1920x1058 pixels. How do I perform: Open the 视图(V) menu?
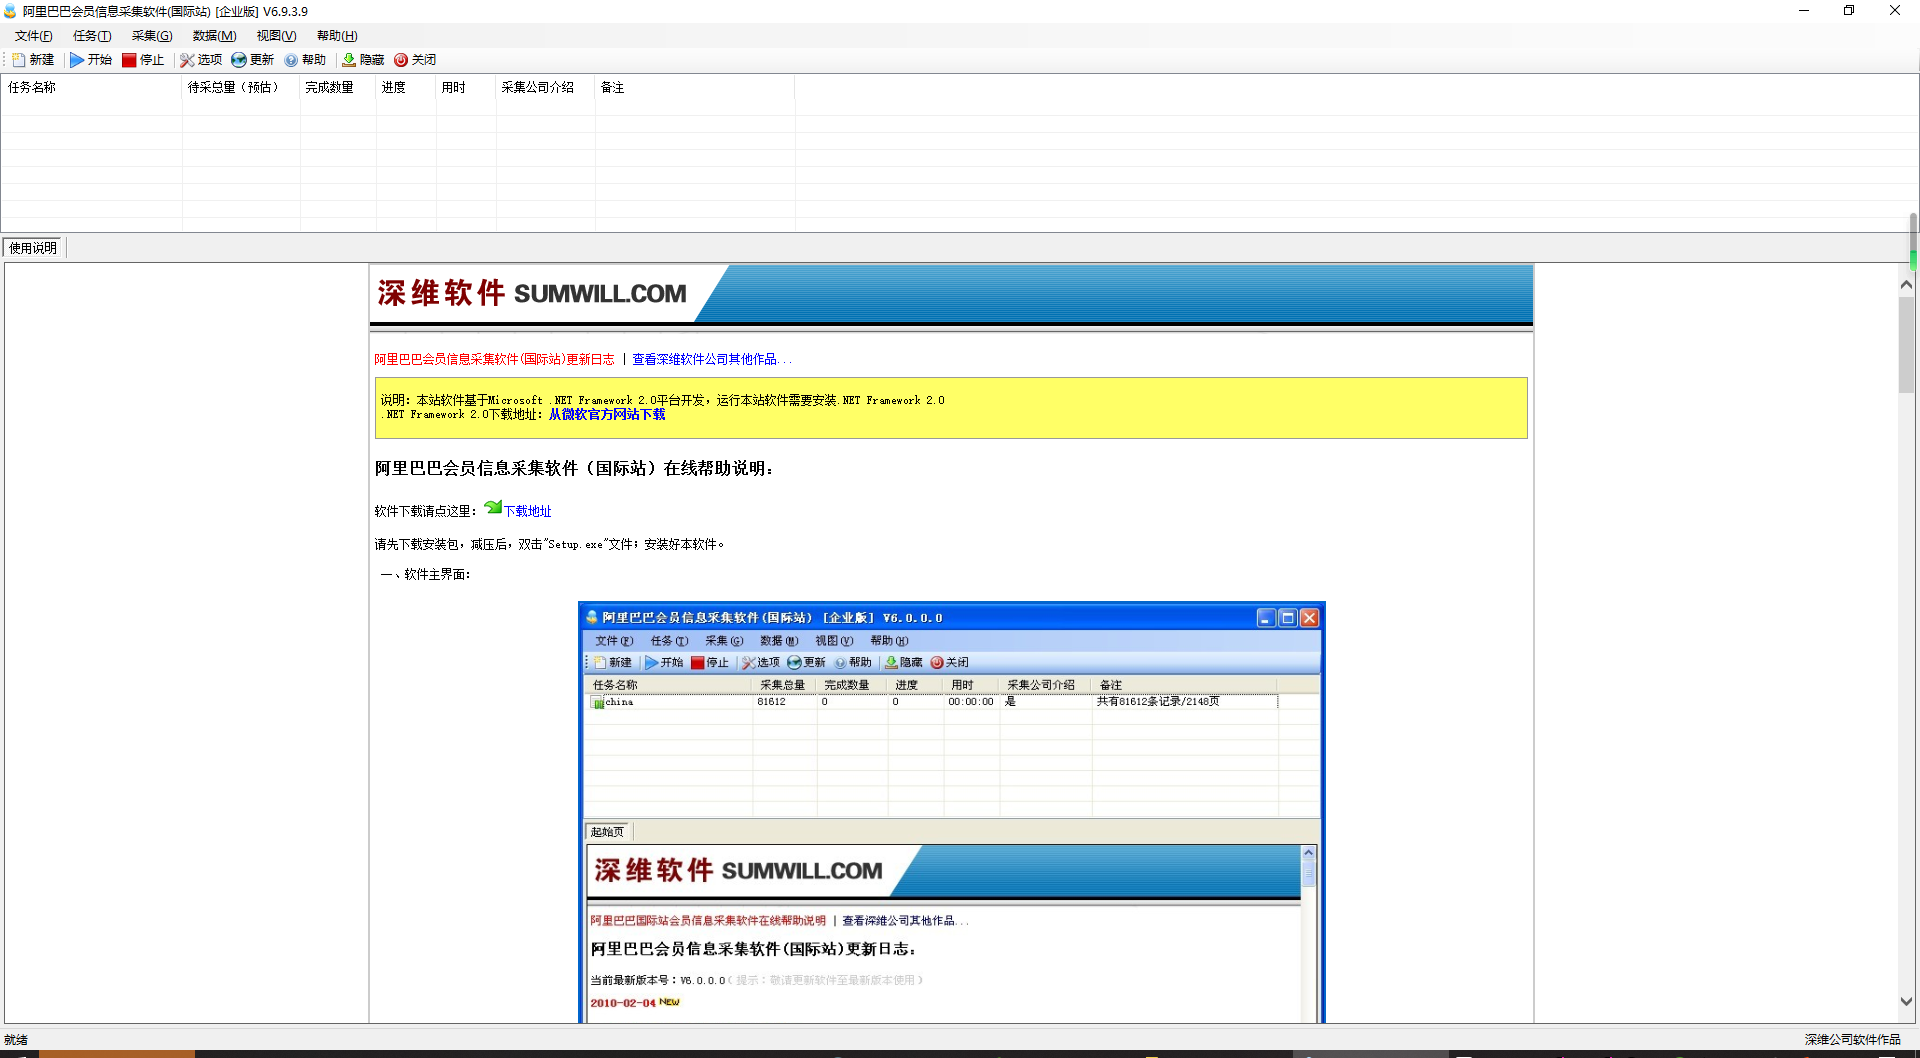click(276, 36)
